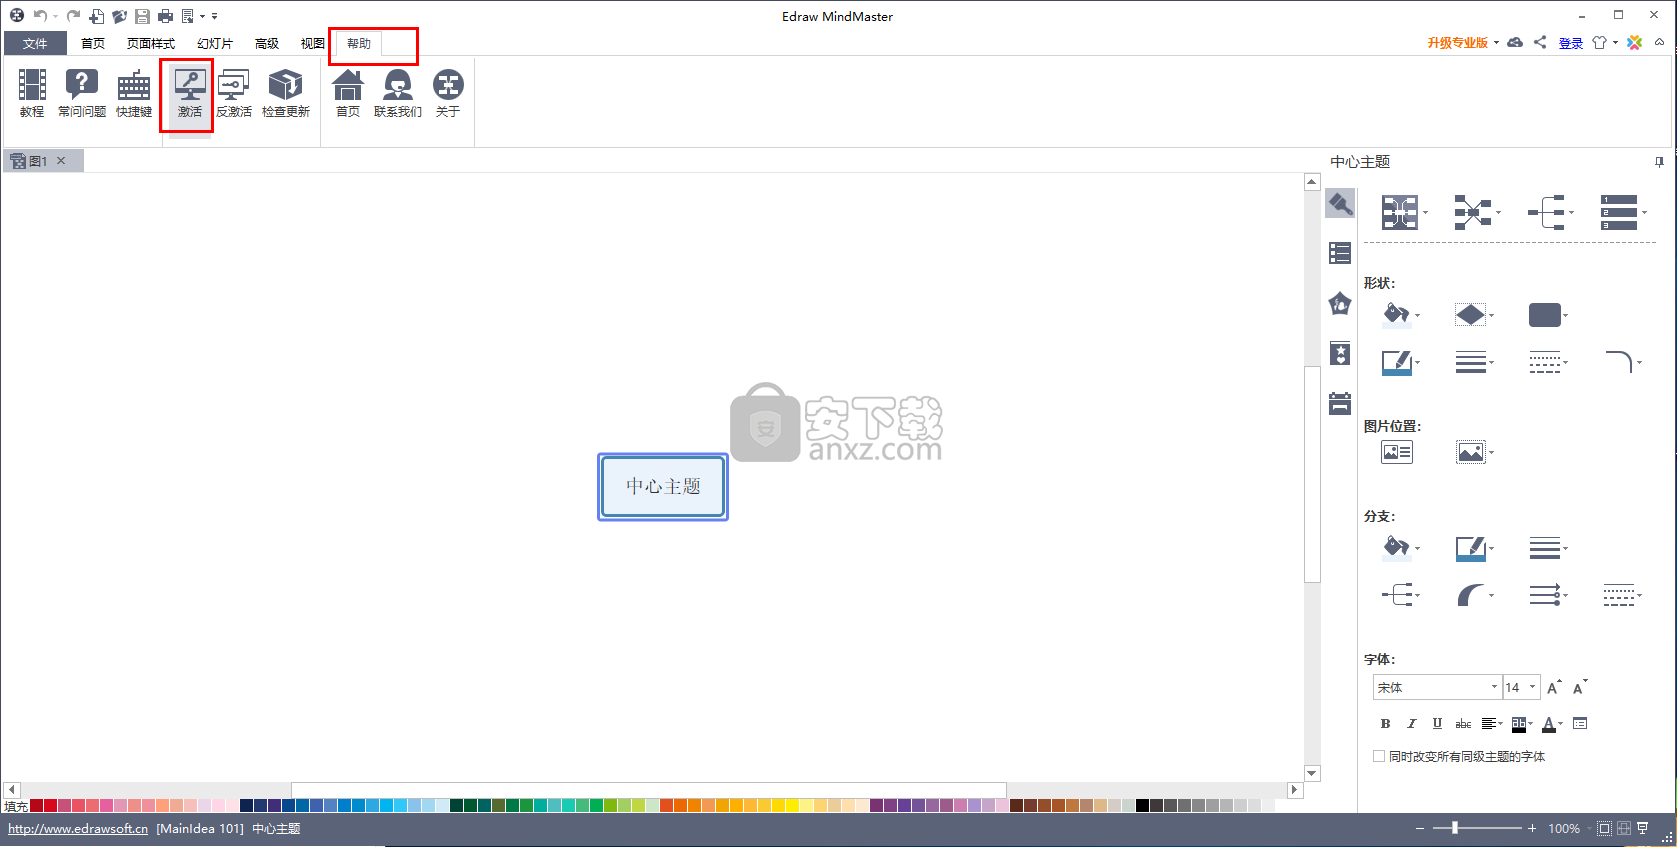This screenshot has height=847, width=1677.
Task: Select the 中心主题 central topic node
Action: [x=663, y=487]
